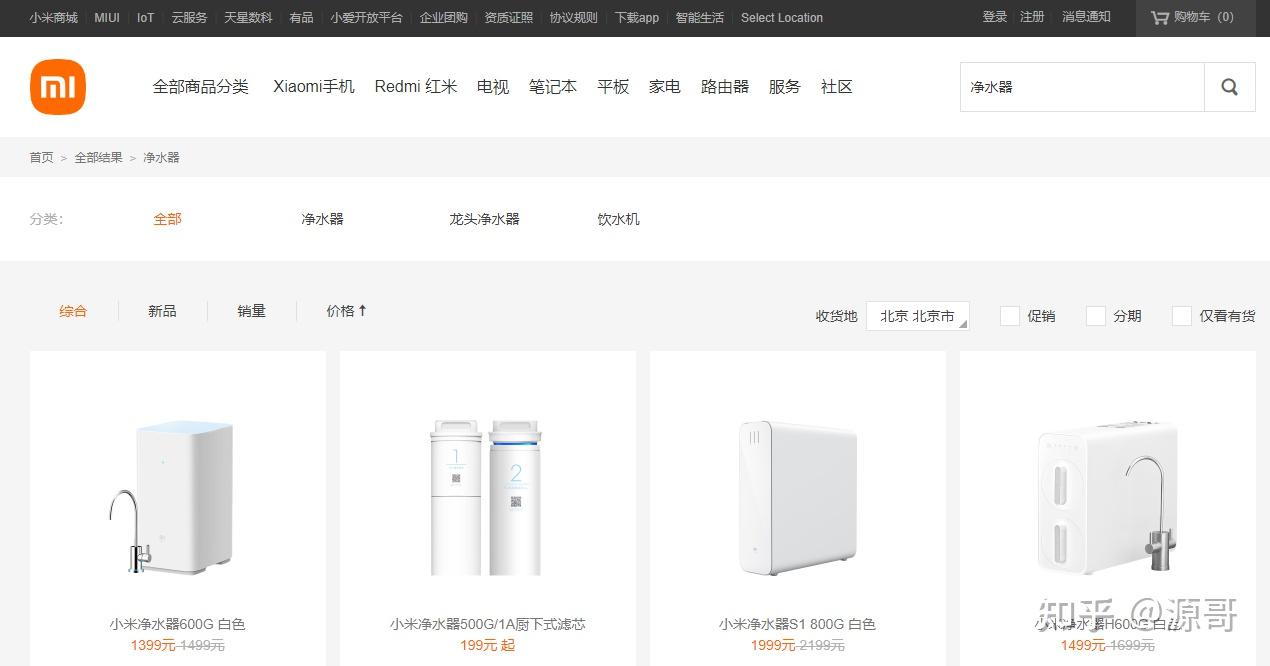
Task: Click 小爱开放平台 top link
Action: (x=366, y=17)
